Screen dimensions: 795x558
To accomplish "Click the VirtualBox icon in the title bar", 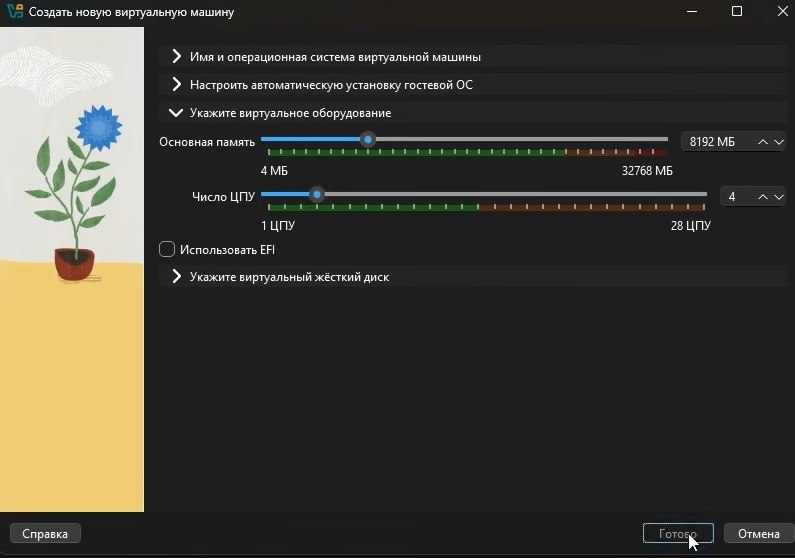I will click(15, 11).
